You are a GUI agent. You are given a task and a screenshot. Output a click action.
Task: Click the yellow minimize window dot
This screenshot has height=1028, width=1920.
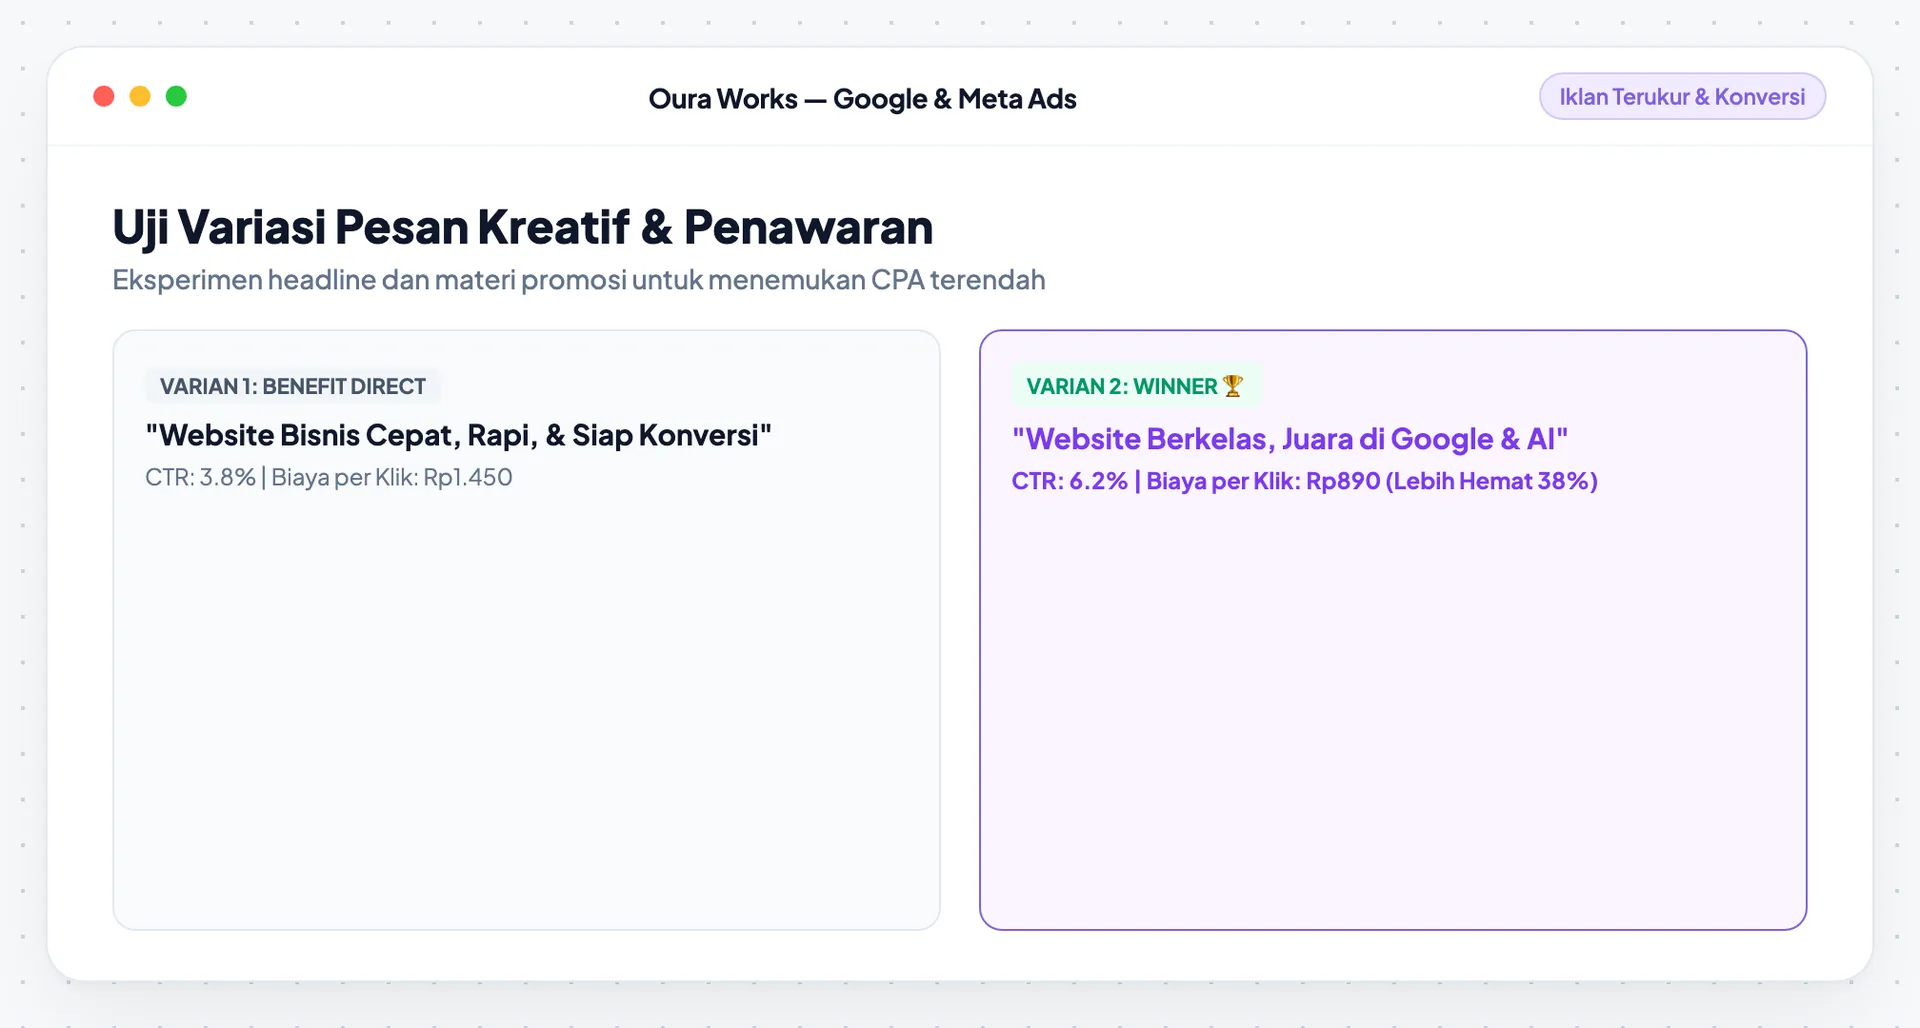(140, 96)
